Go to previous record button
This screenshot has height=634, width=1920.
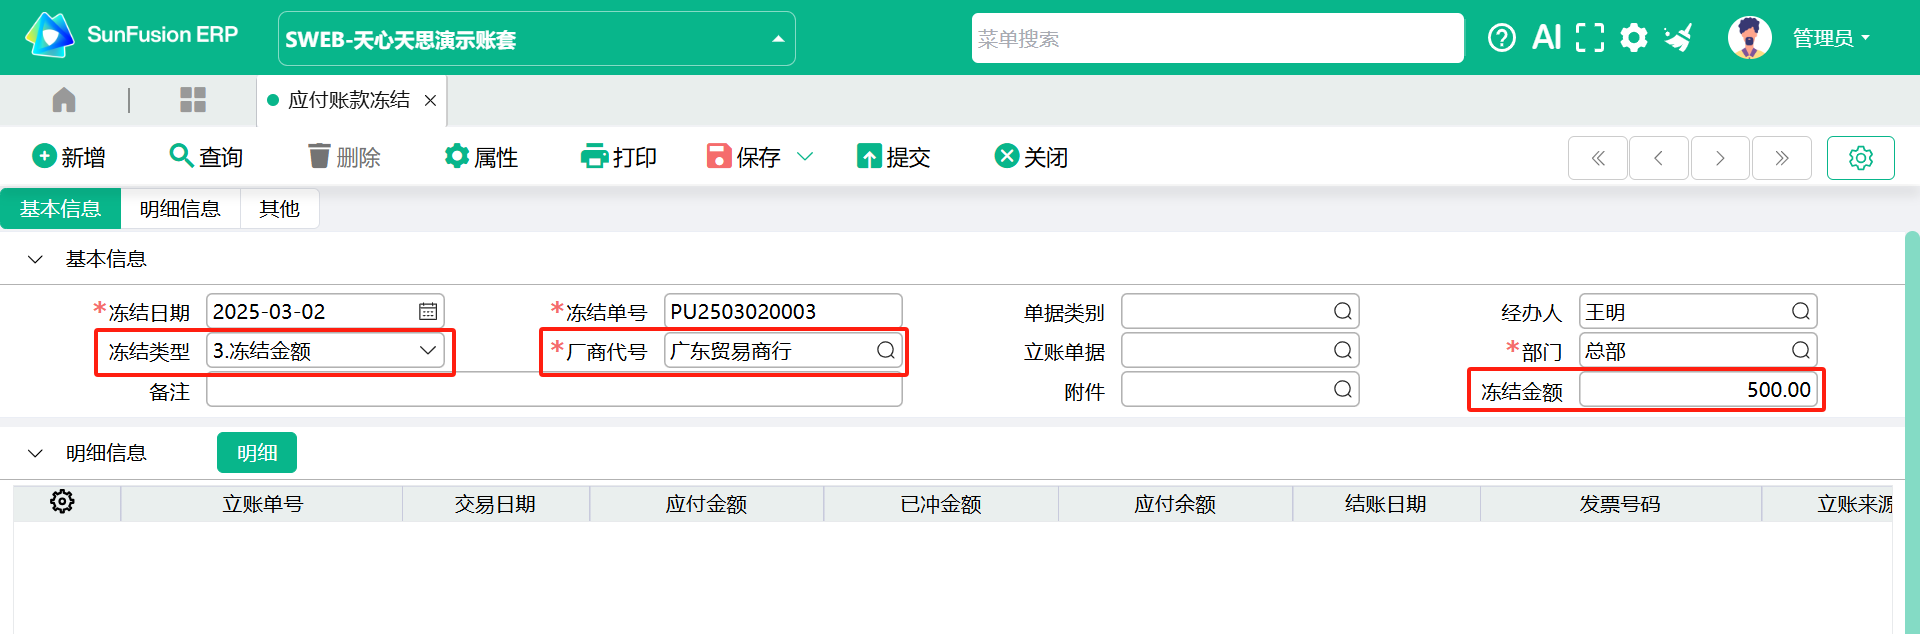pos(1659,158)
